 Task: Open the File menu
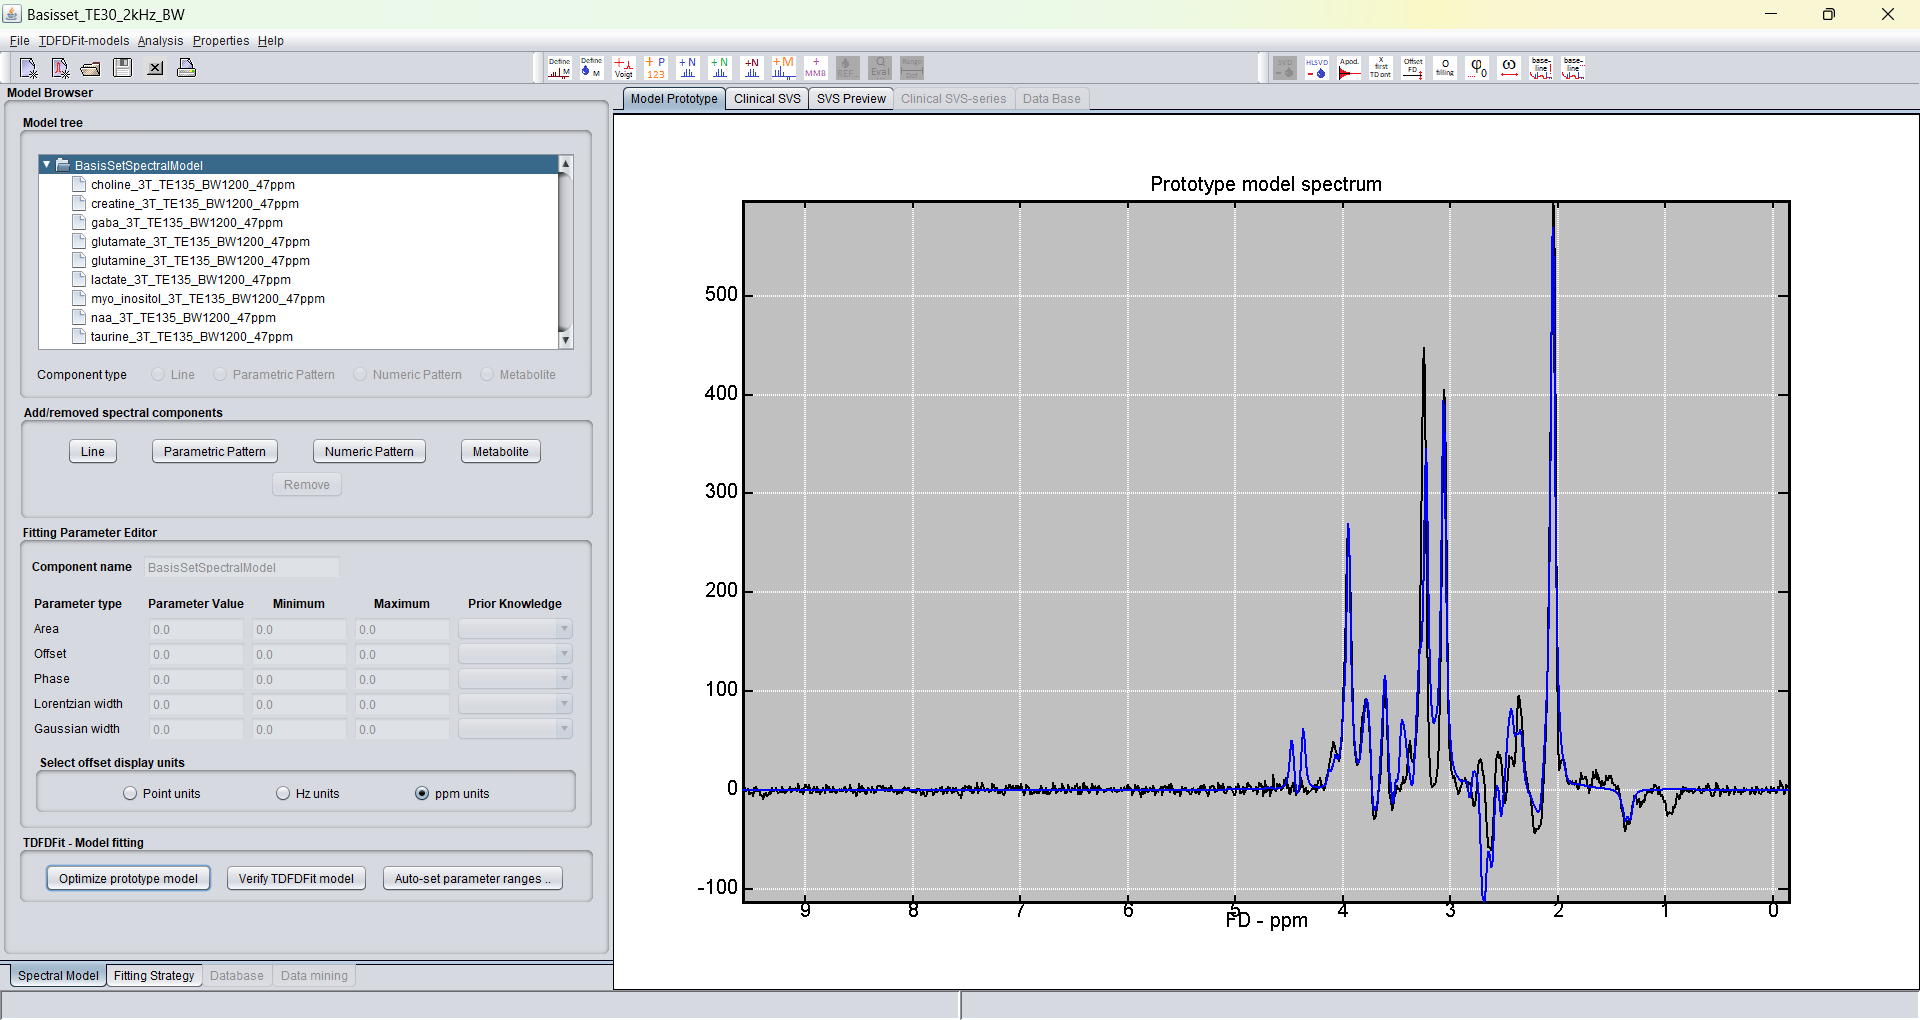[19, 41]
